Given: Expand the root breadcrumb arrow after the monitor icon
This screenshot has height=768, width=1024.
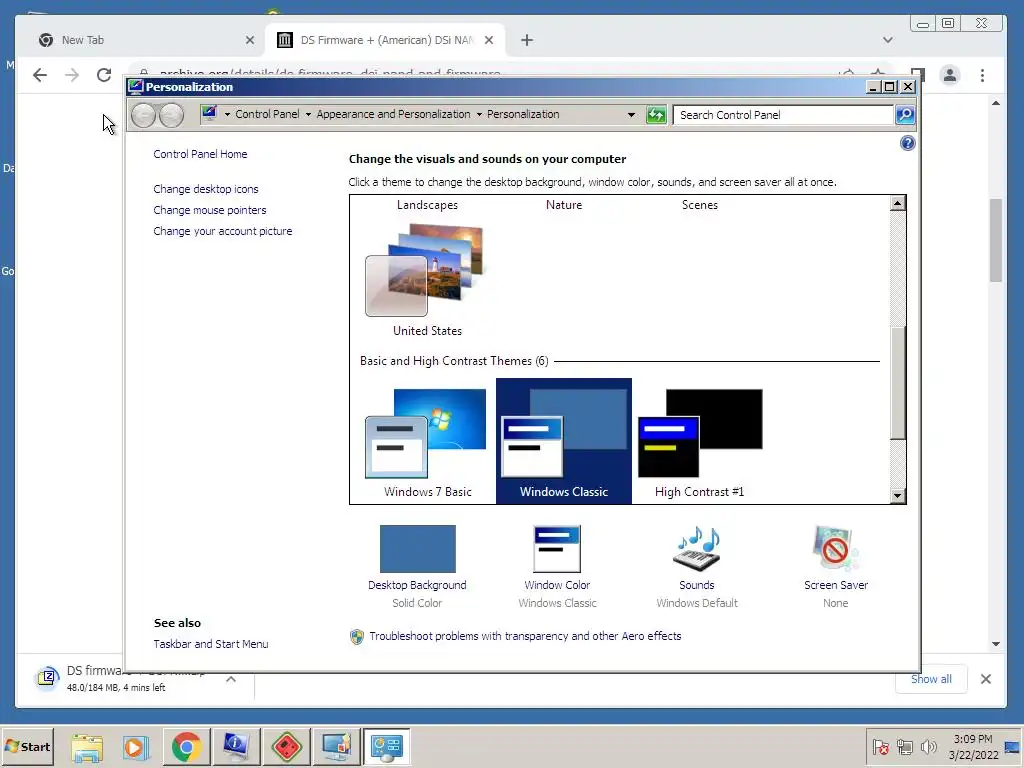Looking at the screenshot, I should tap(227, 114).
